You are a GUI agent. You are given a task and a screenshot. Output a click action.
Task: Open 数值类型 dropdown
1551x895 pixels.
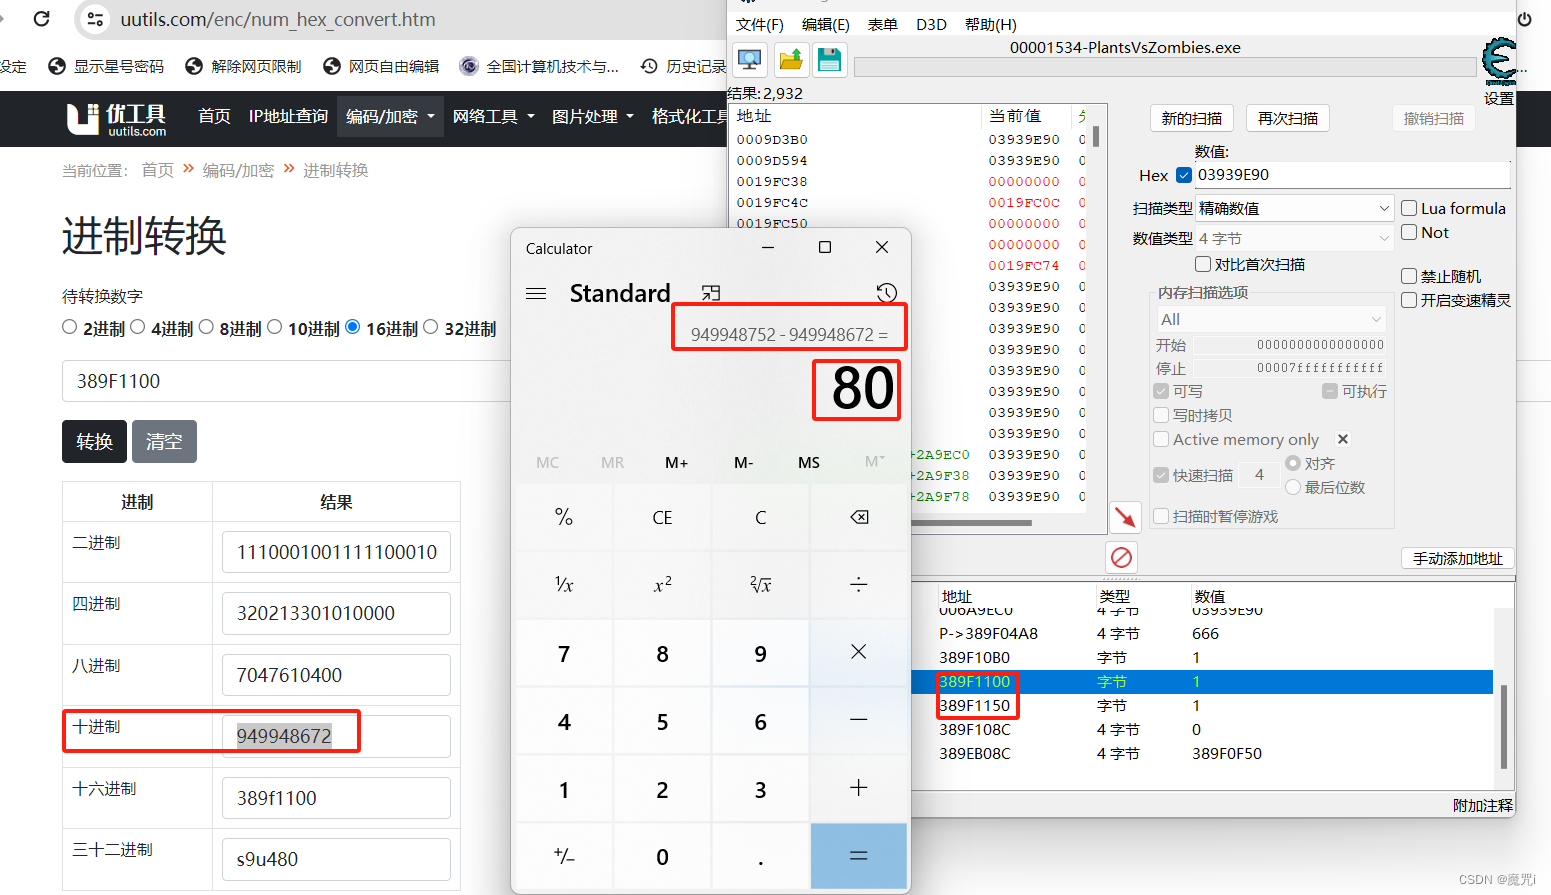tap(1294, 238)
